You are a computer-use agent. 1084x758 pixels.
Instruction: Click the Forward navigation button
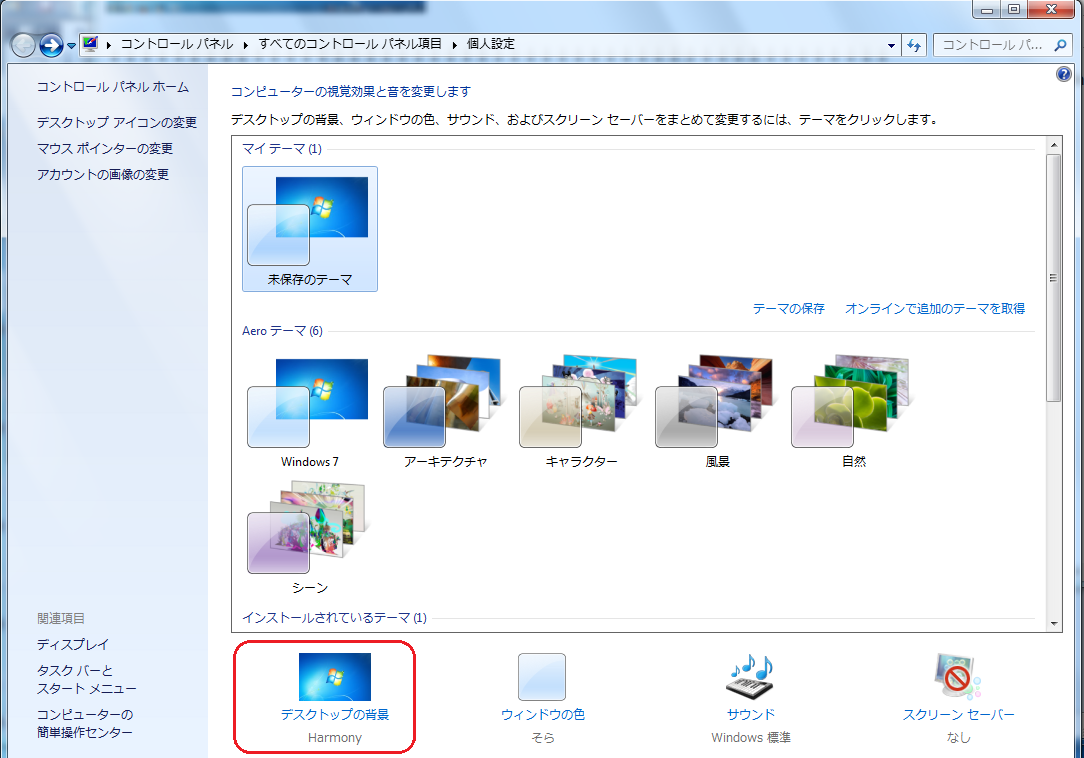(x=51, y=46)
